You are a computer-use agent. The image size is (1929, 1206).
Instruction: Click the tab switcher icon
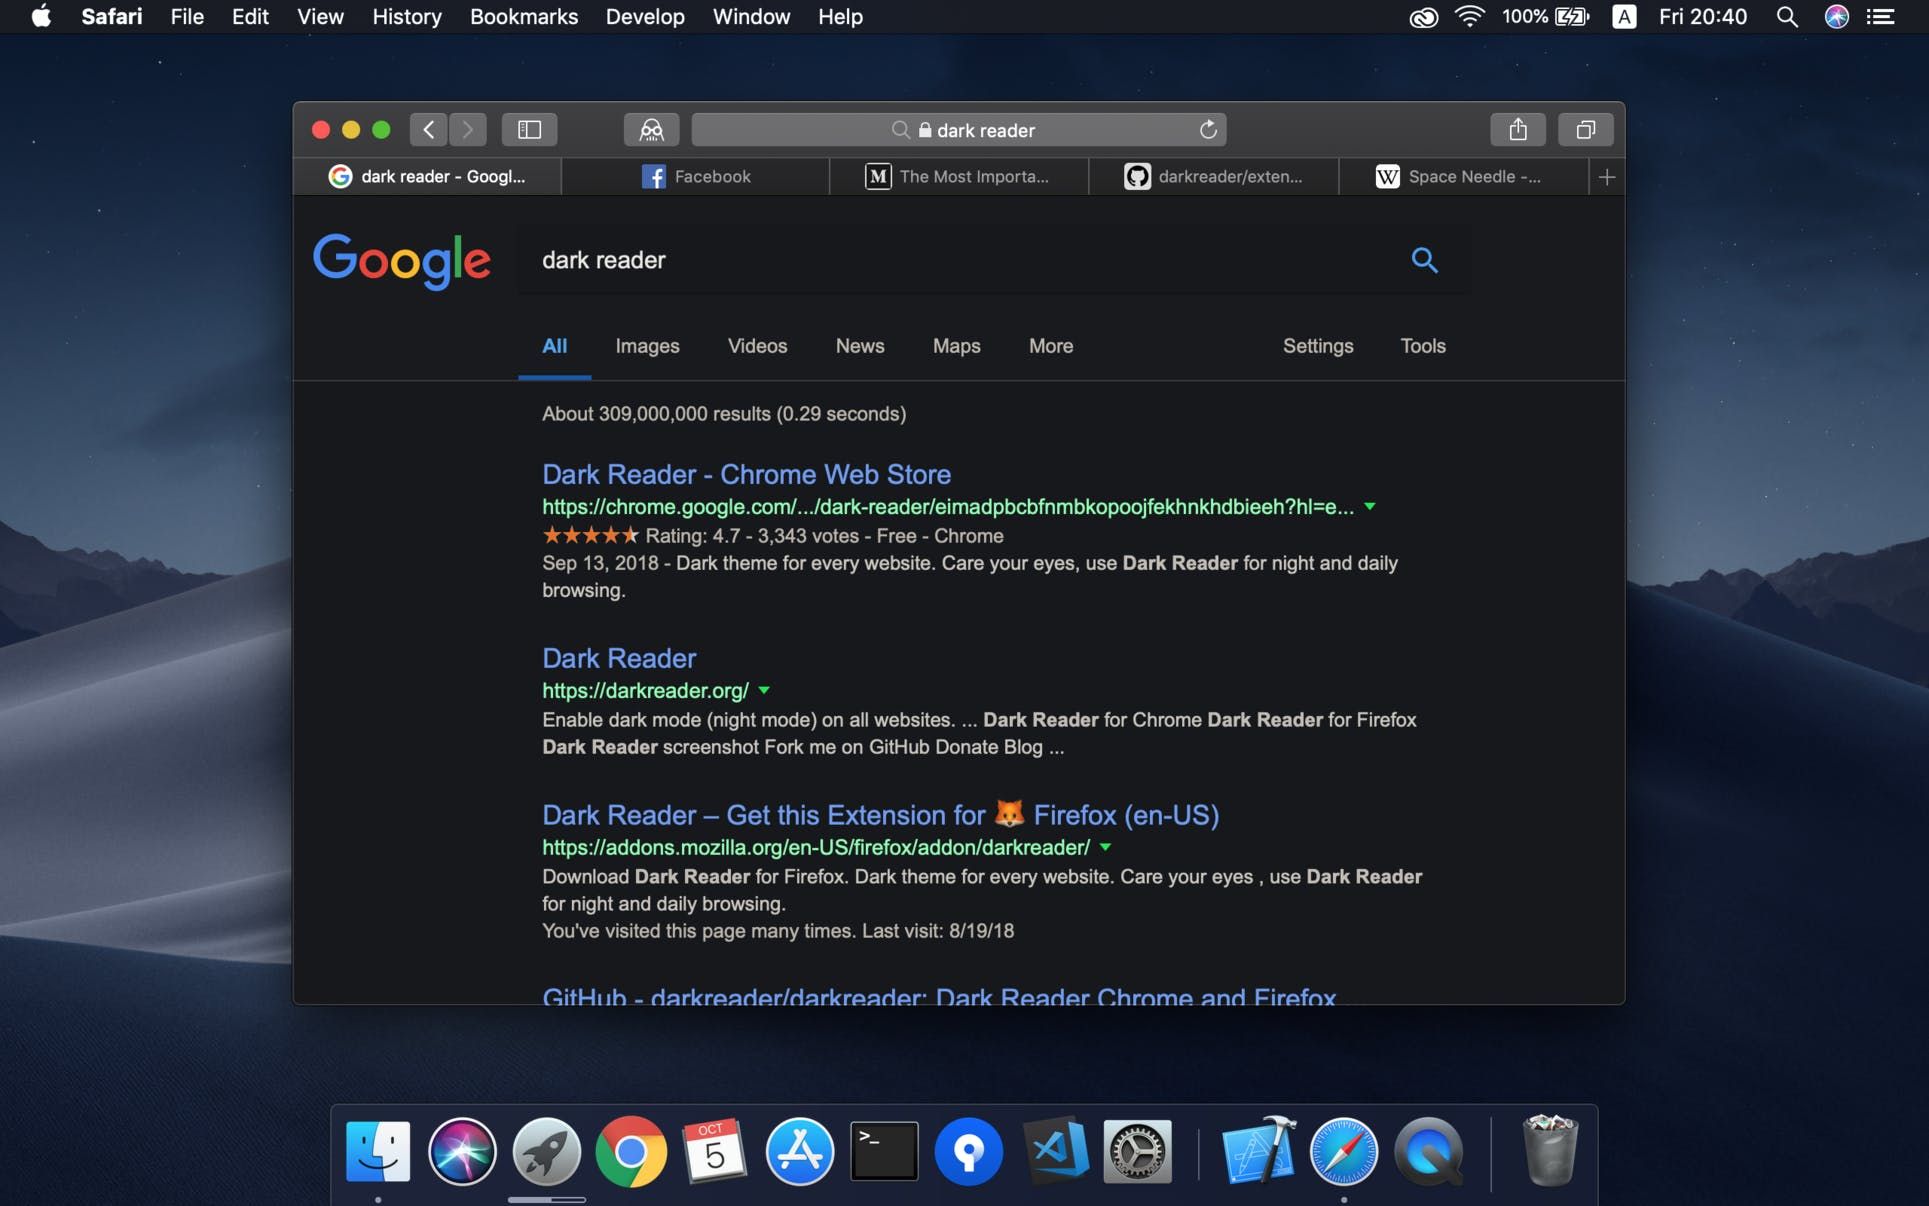(x=1586, y=131)
